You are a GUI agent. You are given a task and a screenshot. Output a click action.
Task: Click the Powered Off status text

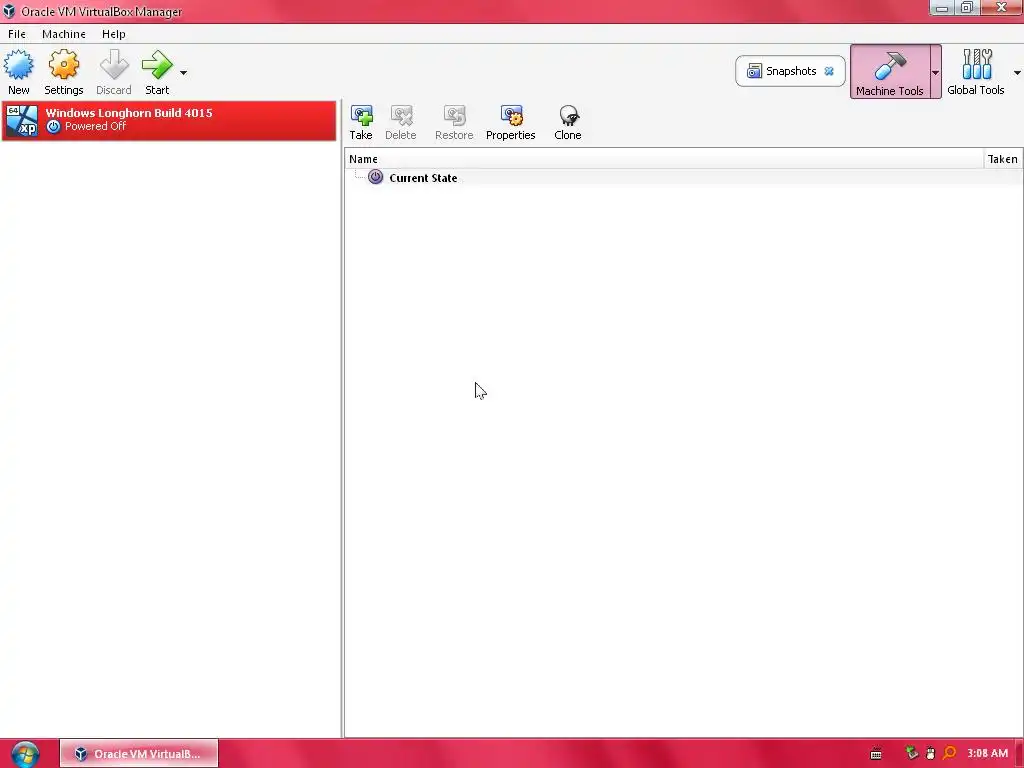click(x=95, y=126)
